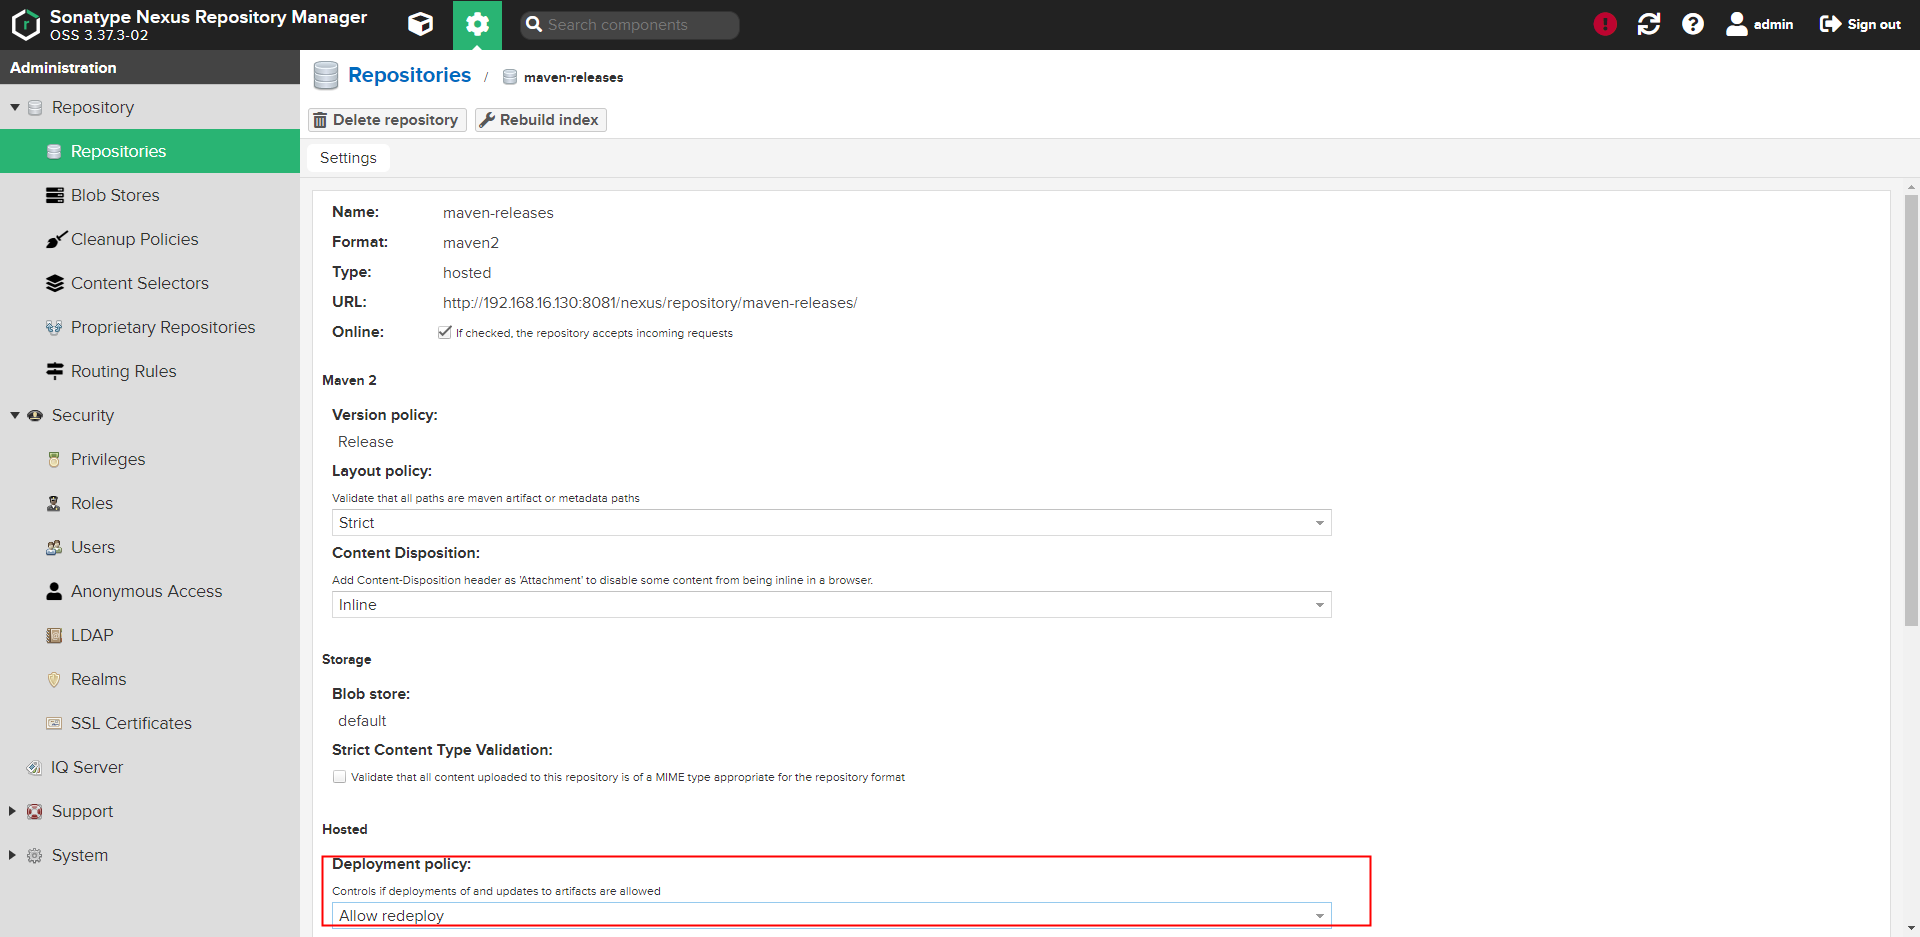Viewport: 1920px width, 937px height.
Task: Collapse the Security tree section
Action: pyautogui.click(x=15, y=415)
